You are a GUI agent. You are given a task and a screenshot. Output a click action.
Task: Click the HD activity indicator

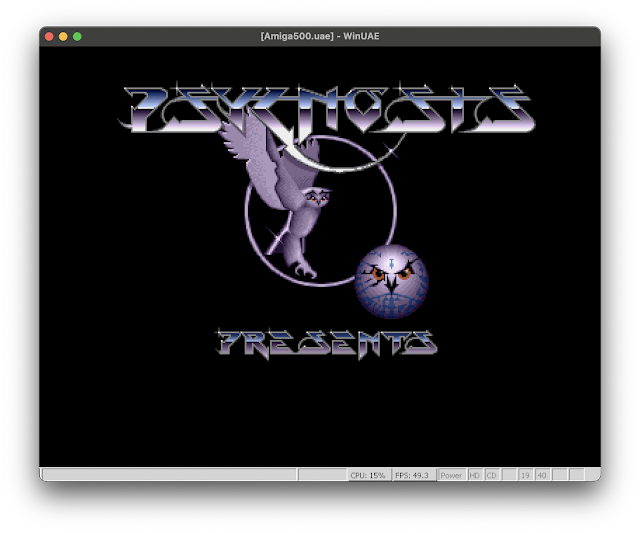pyautogui.click(x=475, y=475)
